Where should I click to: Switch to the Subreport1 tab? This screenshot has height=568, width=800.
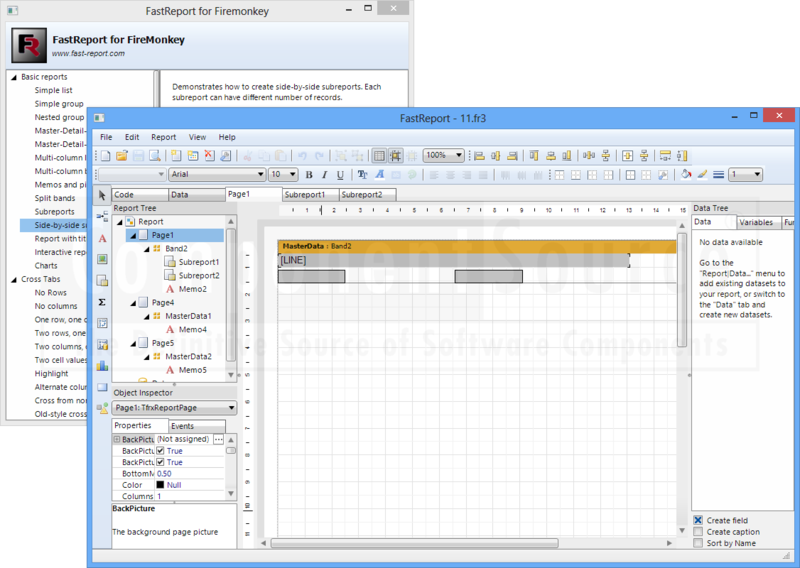311,195
